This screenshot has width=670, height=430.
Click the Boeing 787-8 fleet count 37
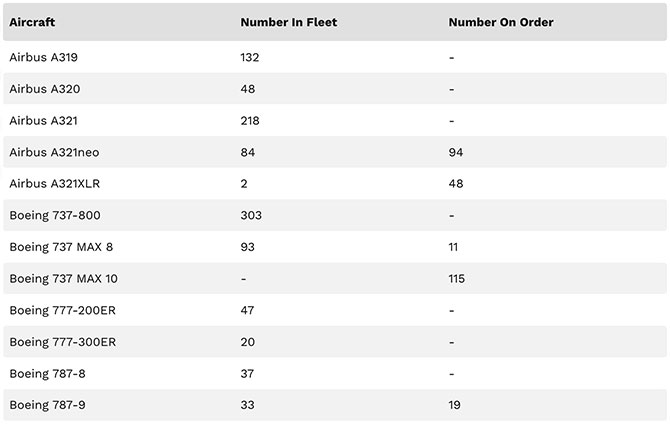pyautogui.click(x=248, y=373)
